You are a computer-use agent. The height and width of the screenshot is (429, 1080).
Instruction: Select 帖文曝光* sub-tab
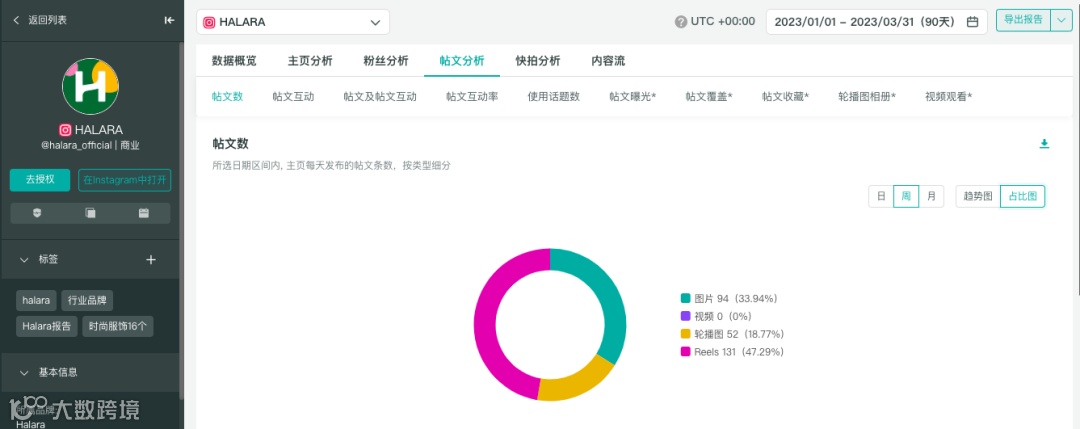[632, 96]
